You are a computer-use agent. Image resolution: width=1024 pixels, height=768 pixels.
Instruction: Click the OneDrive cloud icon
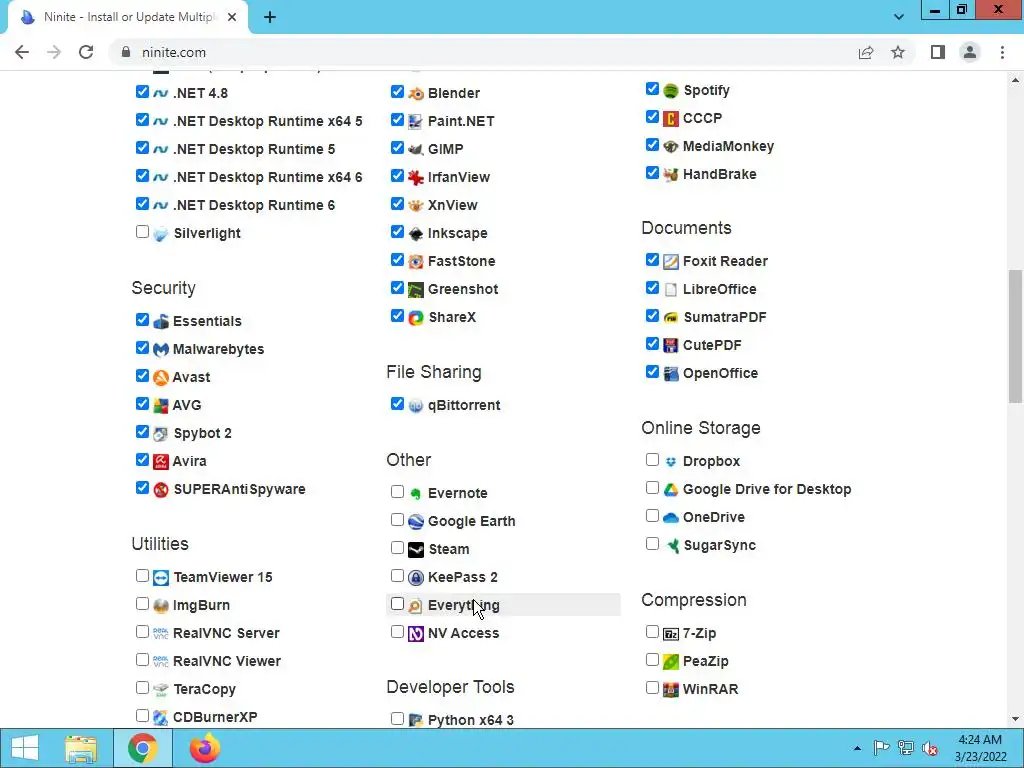[671, 518]
